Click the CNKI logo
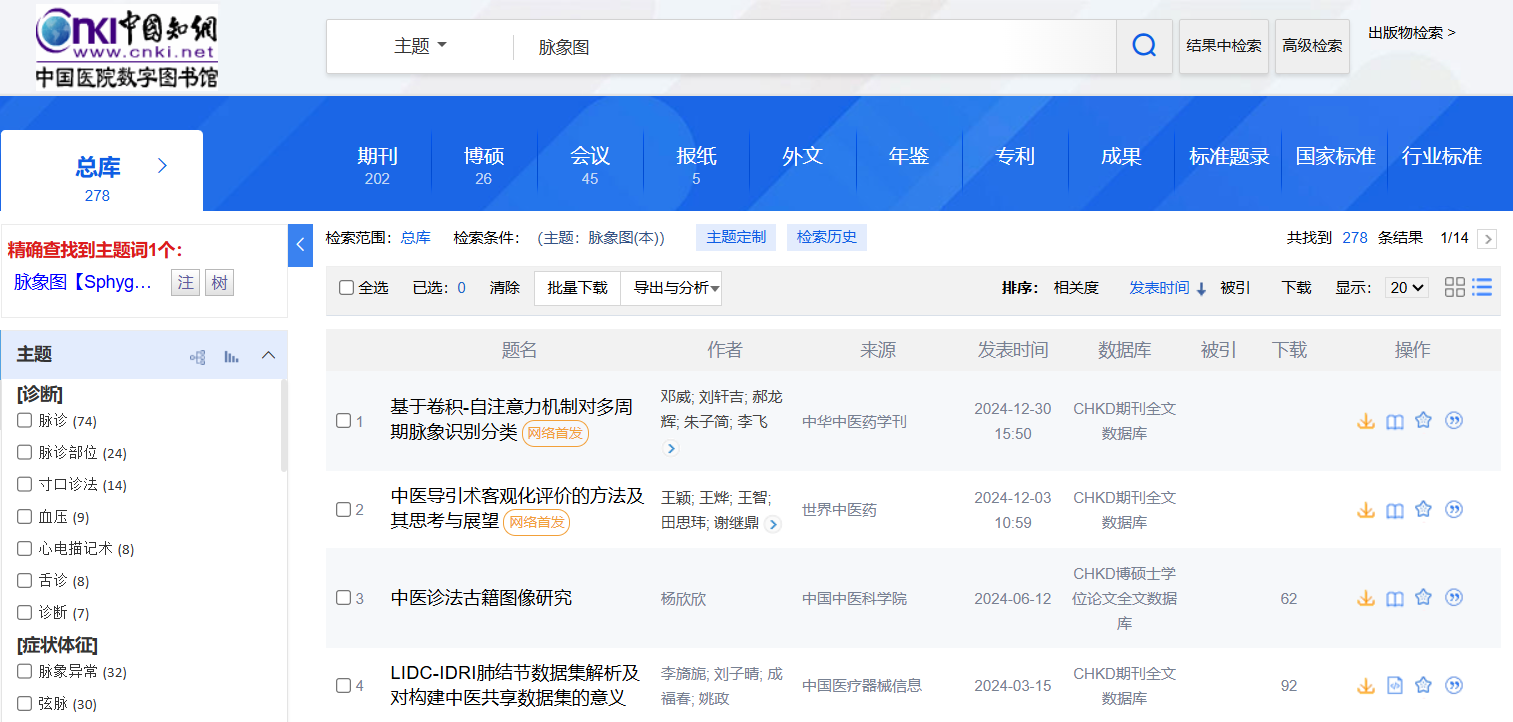1513x722 pixels. click(x=127, y=47)
